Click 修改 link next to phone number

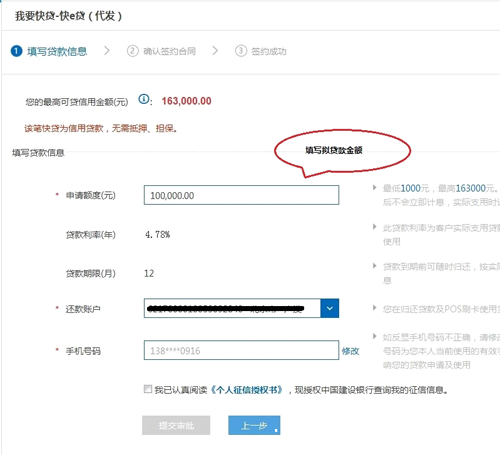point(350,351)
